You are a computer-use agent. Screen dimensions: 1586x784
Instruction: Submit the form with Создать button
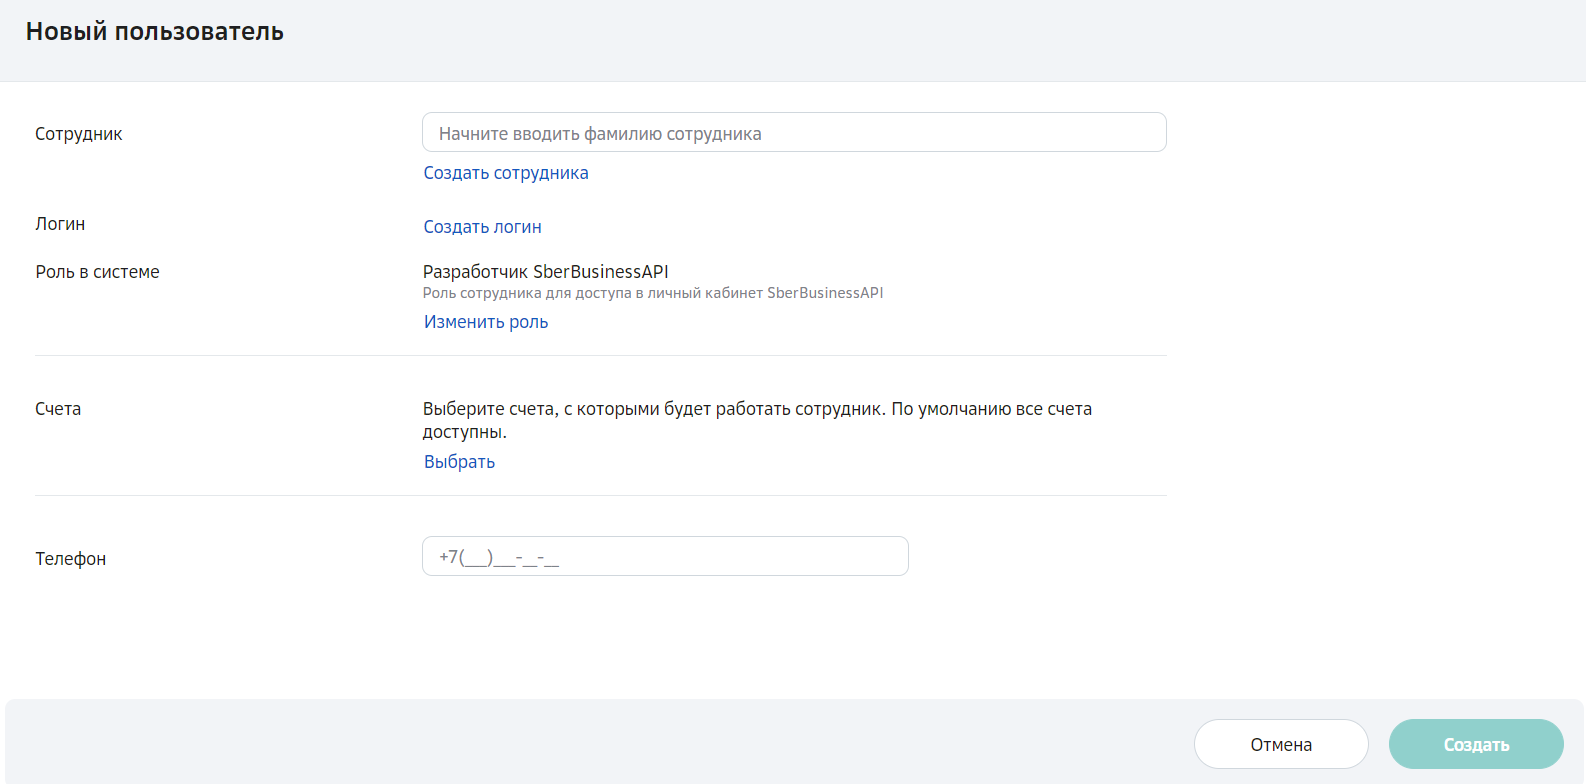tap(1476, 744)
